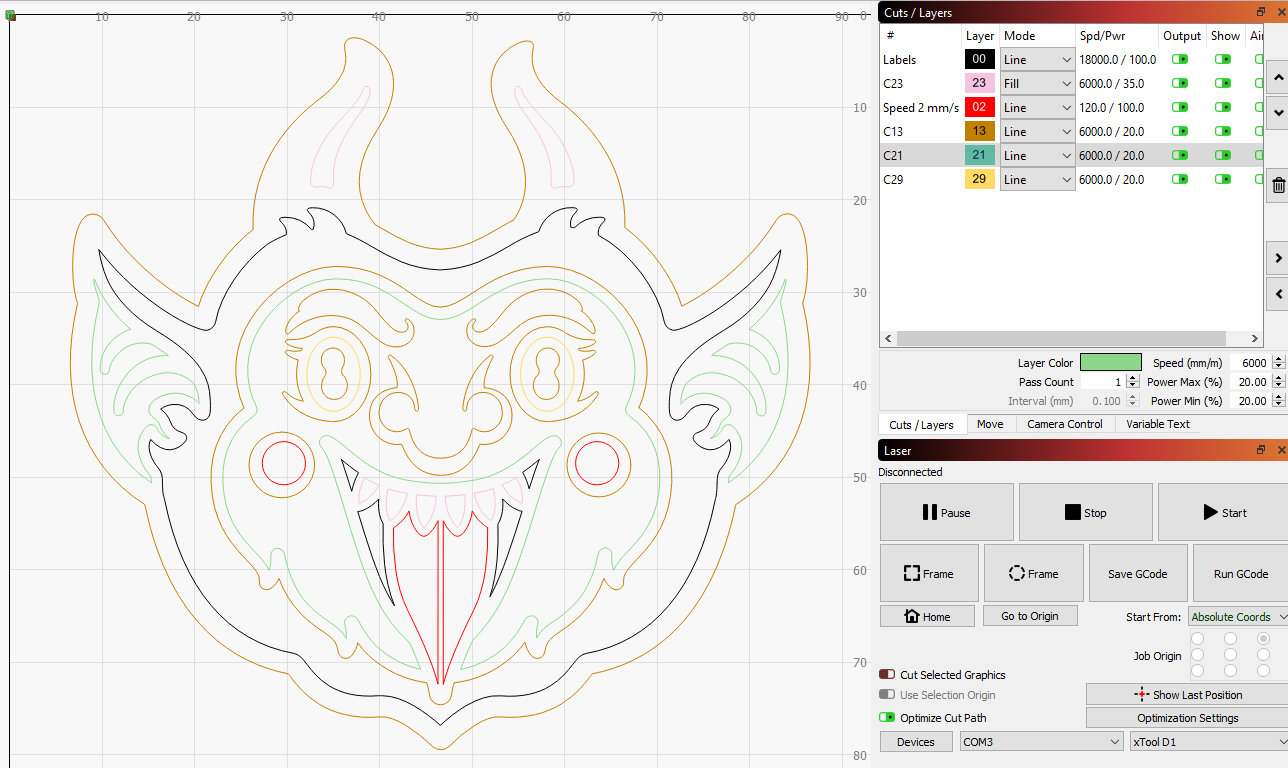1288x768 pixels.
Task: Click the circular rubber-band Frame button
Action: [1033, 573]
